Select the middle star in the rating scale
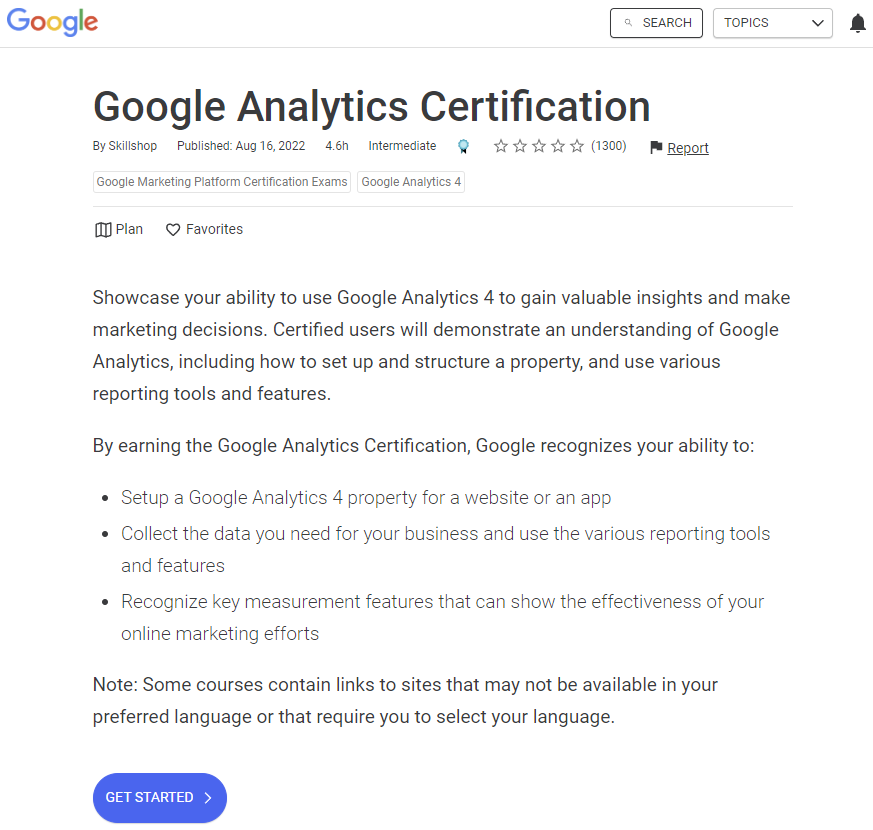Screen dimensions: 873x830 [537, 145]
